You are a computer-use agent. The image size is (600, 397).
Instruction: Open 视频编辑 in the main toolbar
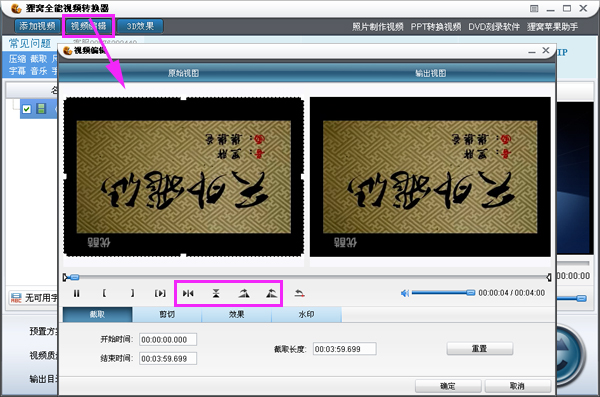coord(88,26)
